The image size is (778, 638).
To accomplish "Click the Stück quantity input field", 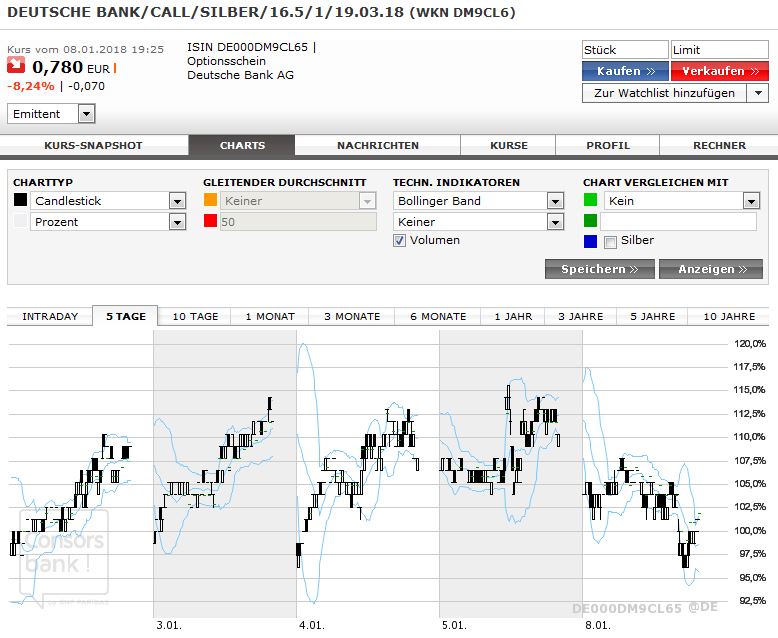I will 624,50.
